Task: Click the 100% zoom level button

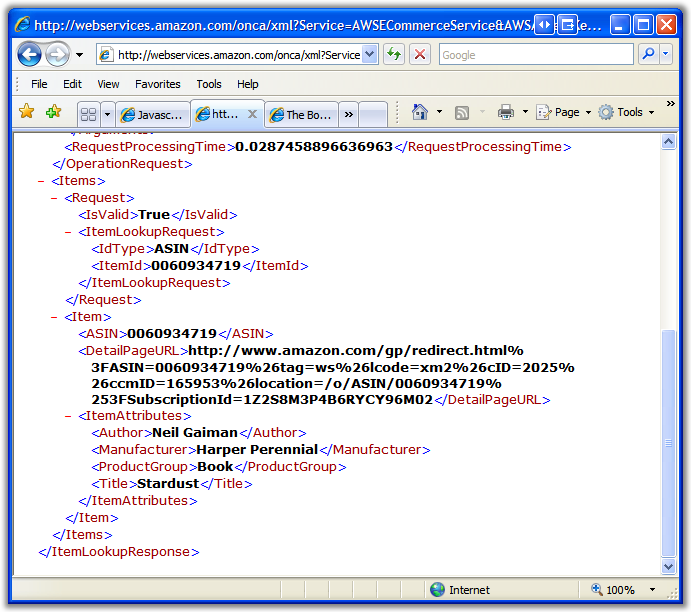Action: click(x=613, y=590)
